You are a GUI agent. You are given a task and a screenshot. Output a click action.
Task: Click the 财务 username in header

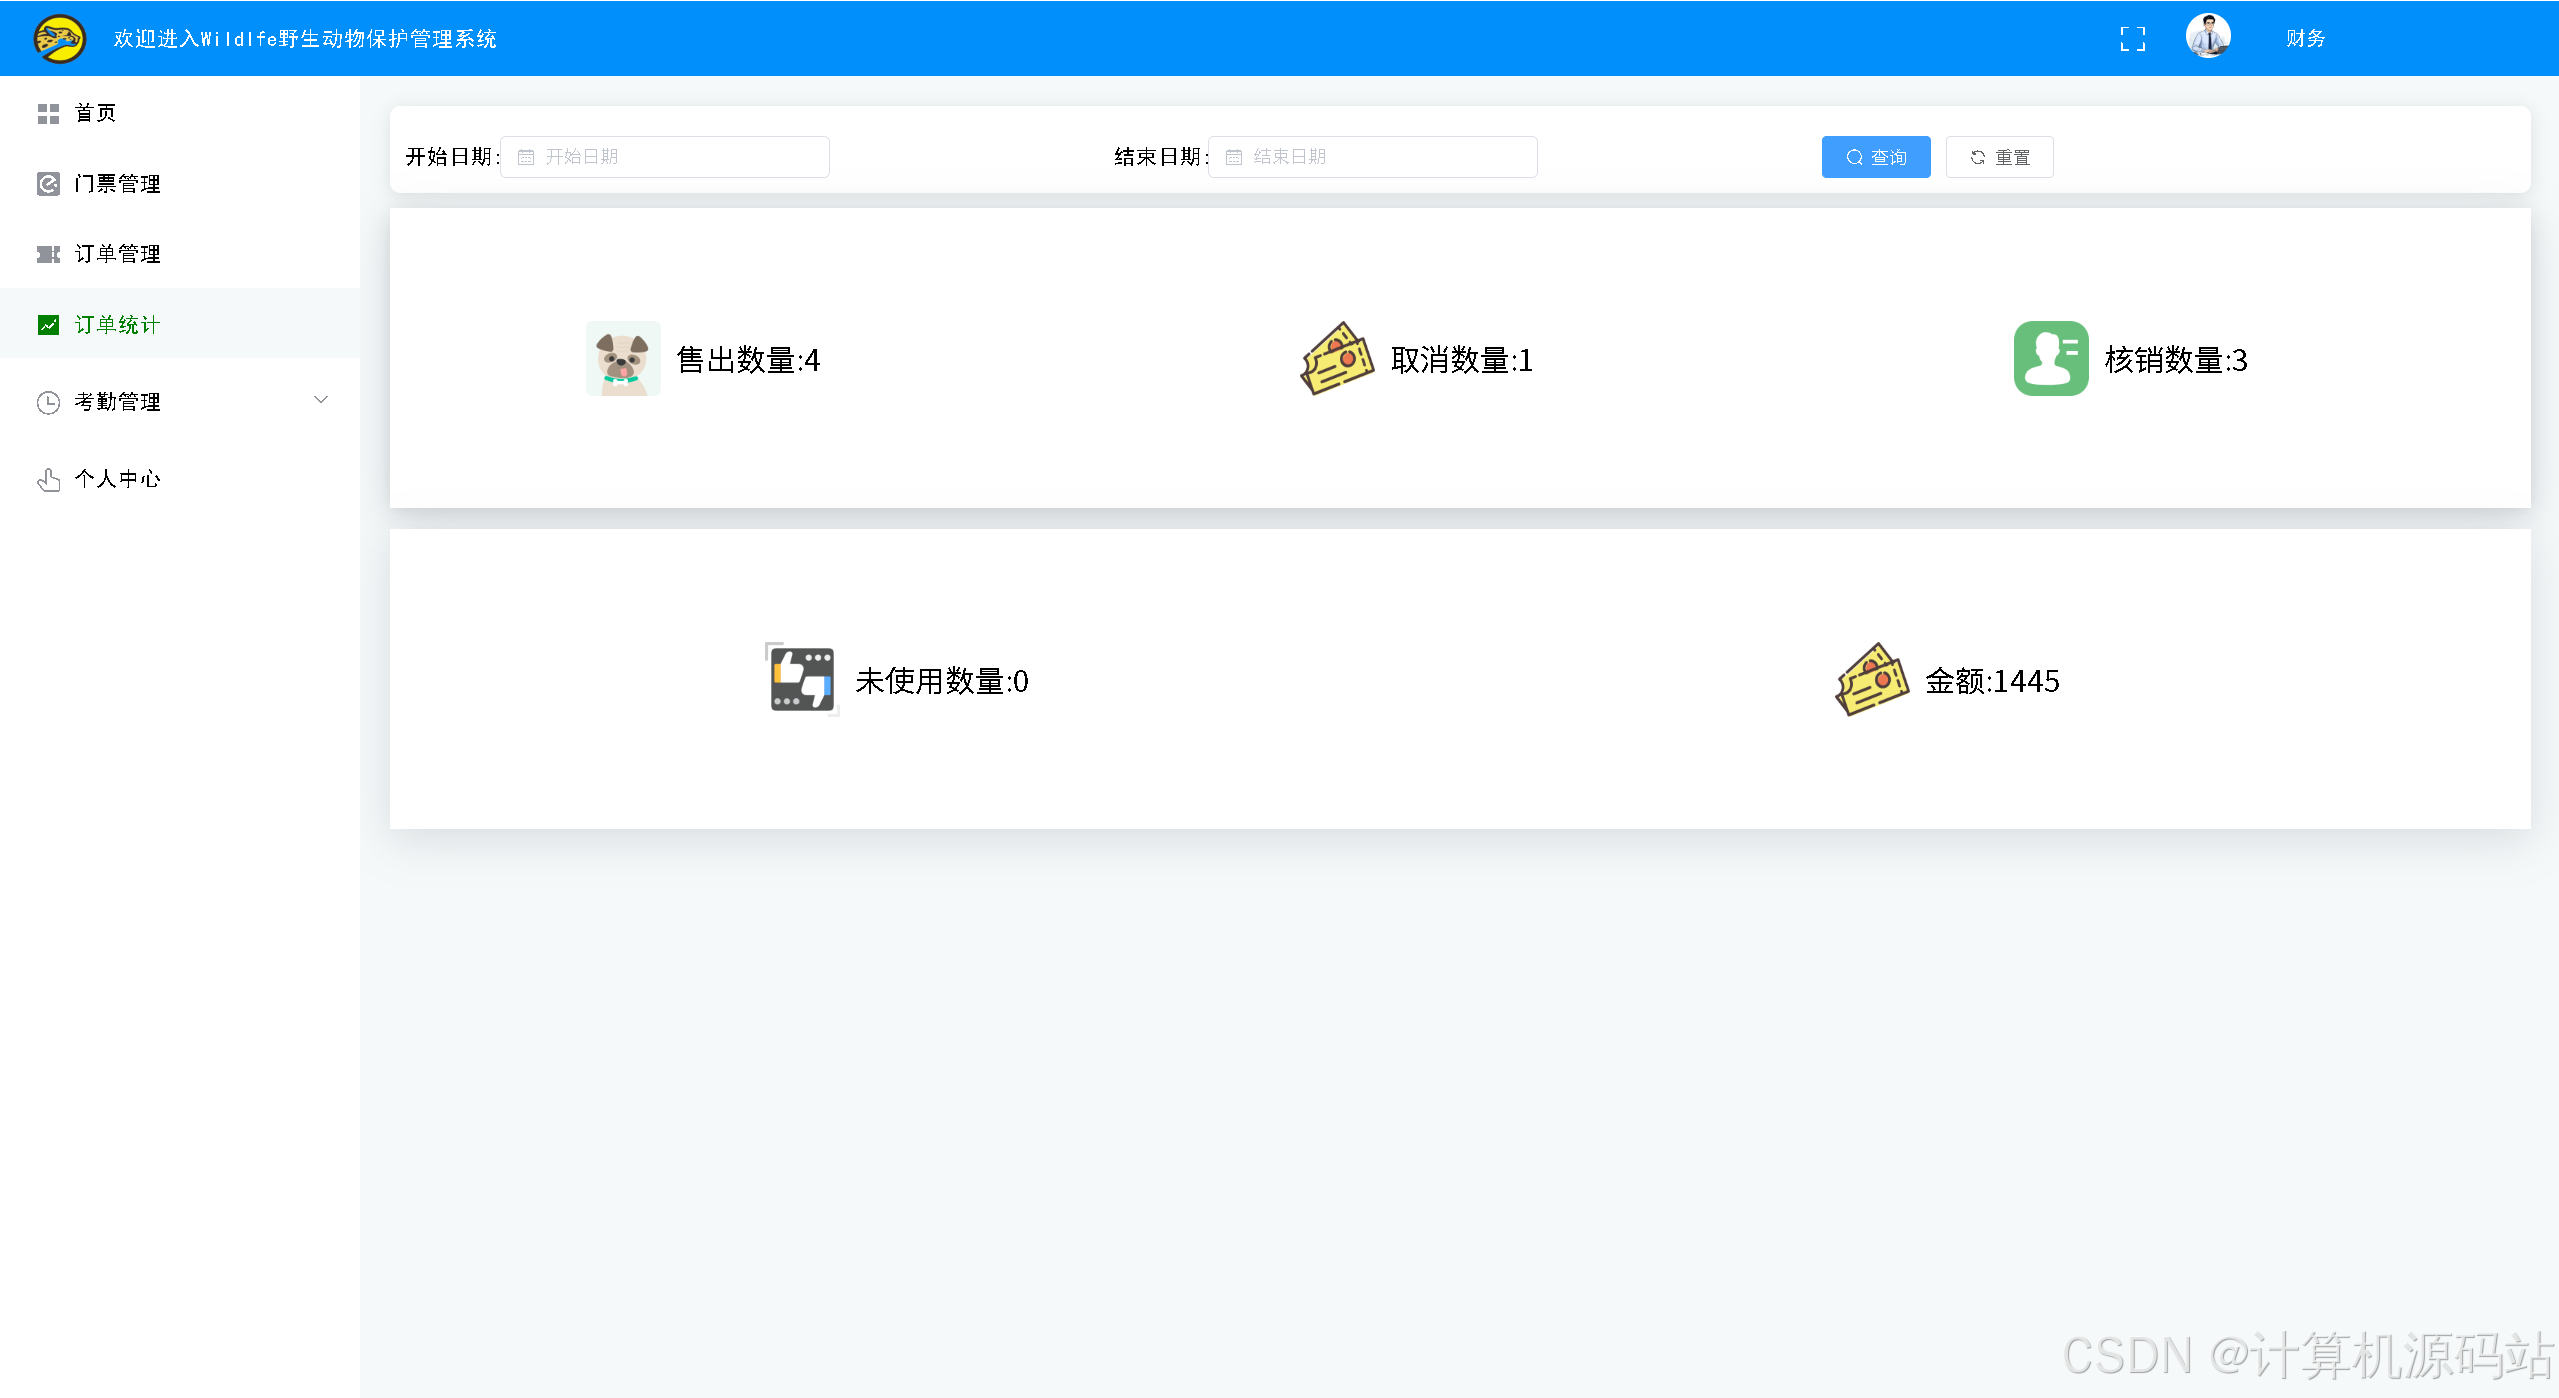2305,39
